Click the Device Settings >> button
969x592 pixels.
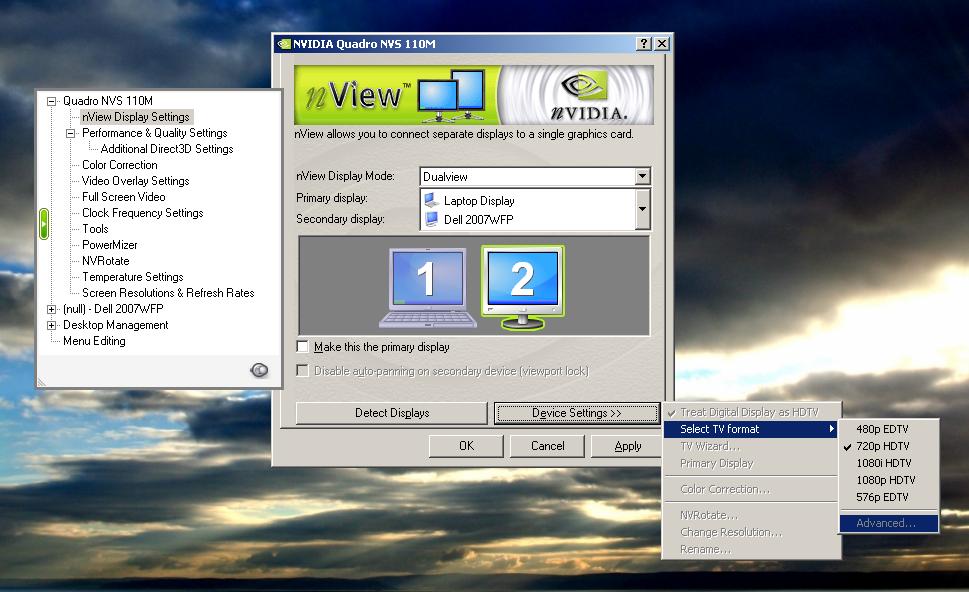pyautogui.click(x=577, y=413)
